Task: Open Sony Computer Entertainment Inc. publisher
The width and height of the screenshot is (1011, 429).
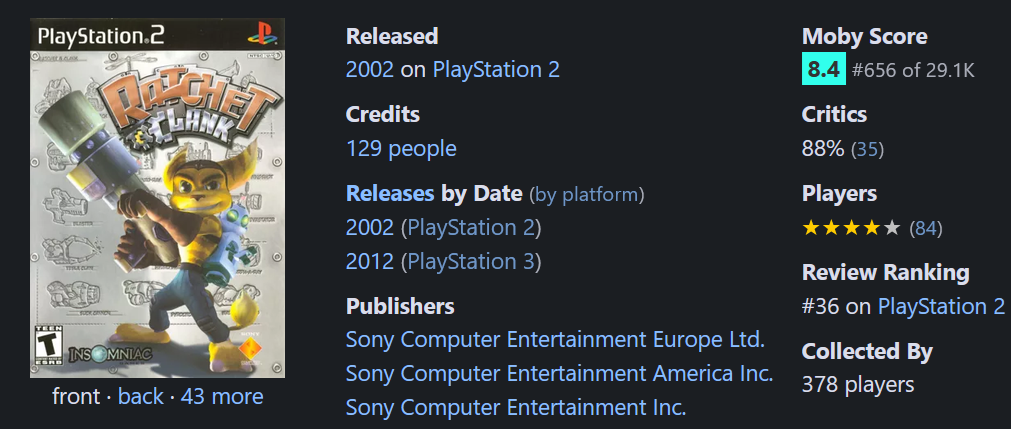Action: pyautogui.click(x=516, y=408)
